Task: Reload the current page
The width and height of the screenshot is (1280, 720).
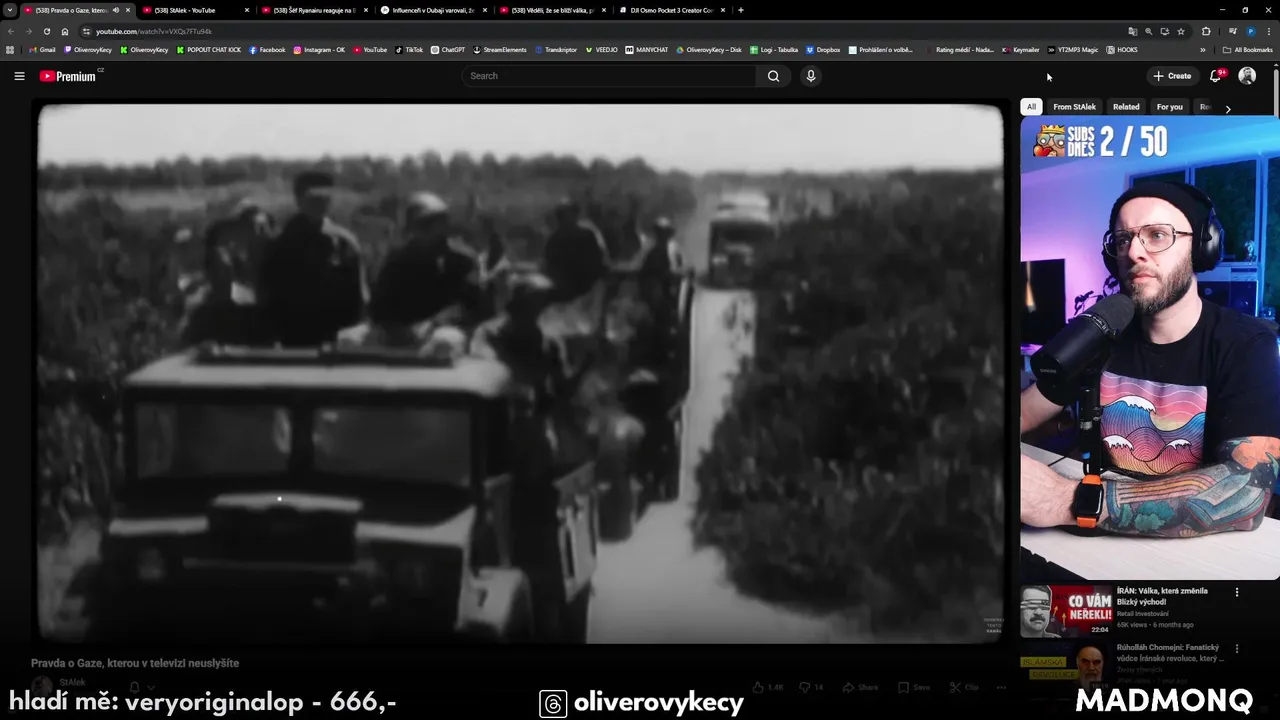Action: pyautogui.click(x=46, y=31)
